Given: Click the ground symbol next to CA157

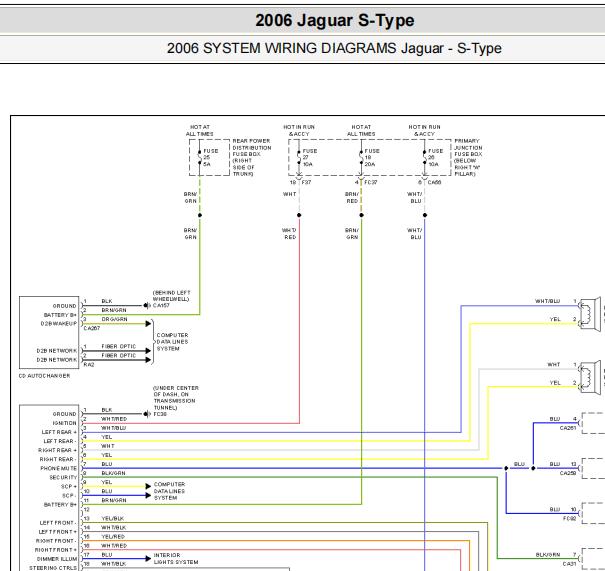Looking at the screenshot, I should click(146, 306).
